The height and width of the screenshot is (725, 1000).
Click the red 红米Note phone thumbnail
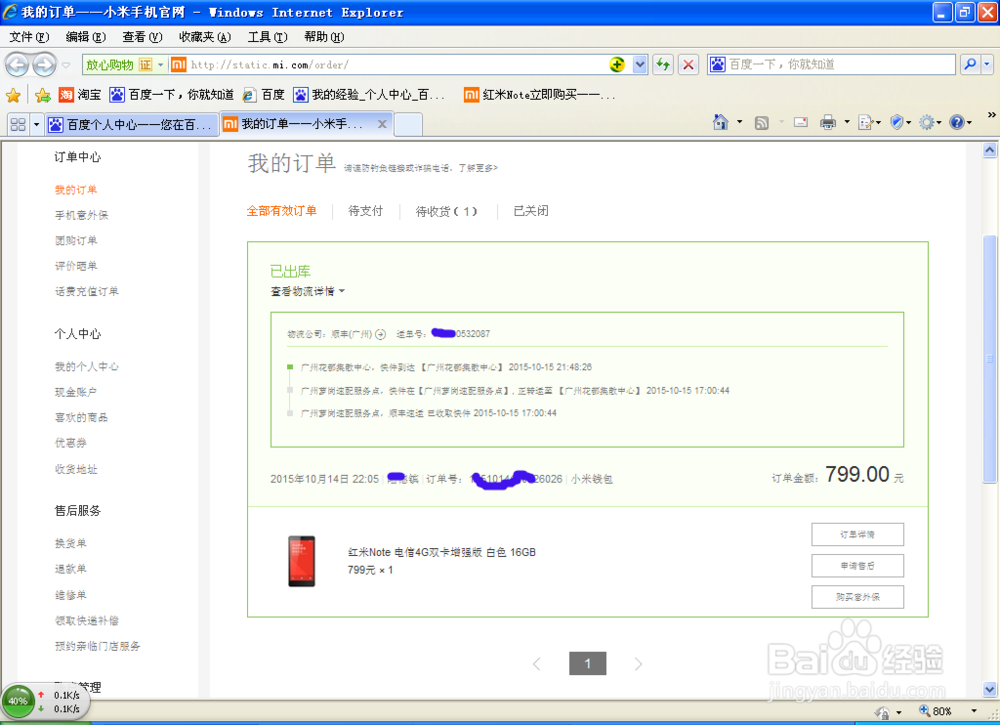coord(301,561)
